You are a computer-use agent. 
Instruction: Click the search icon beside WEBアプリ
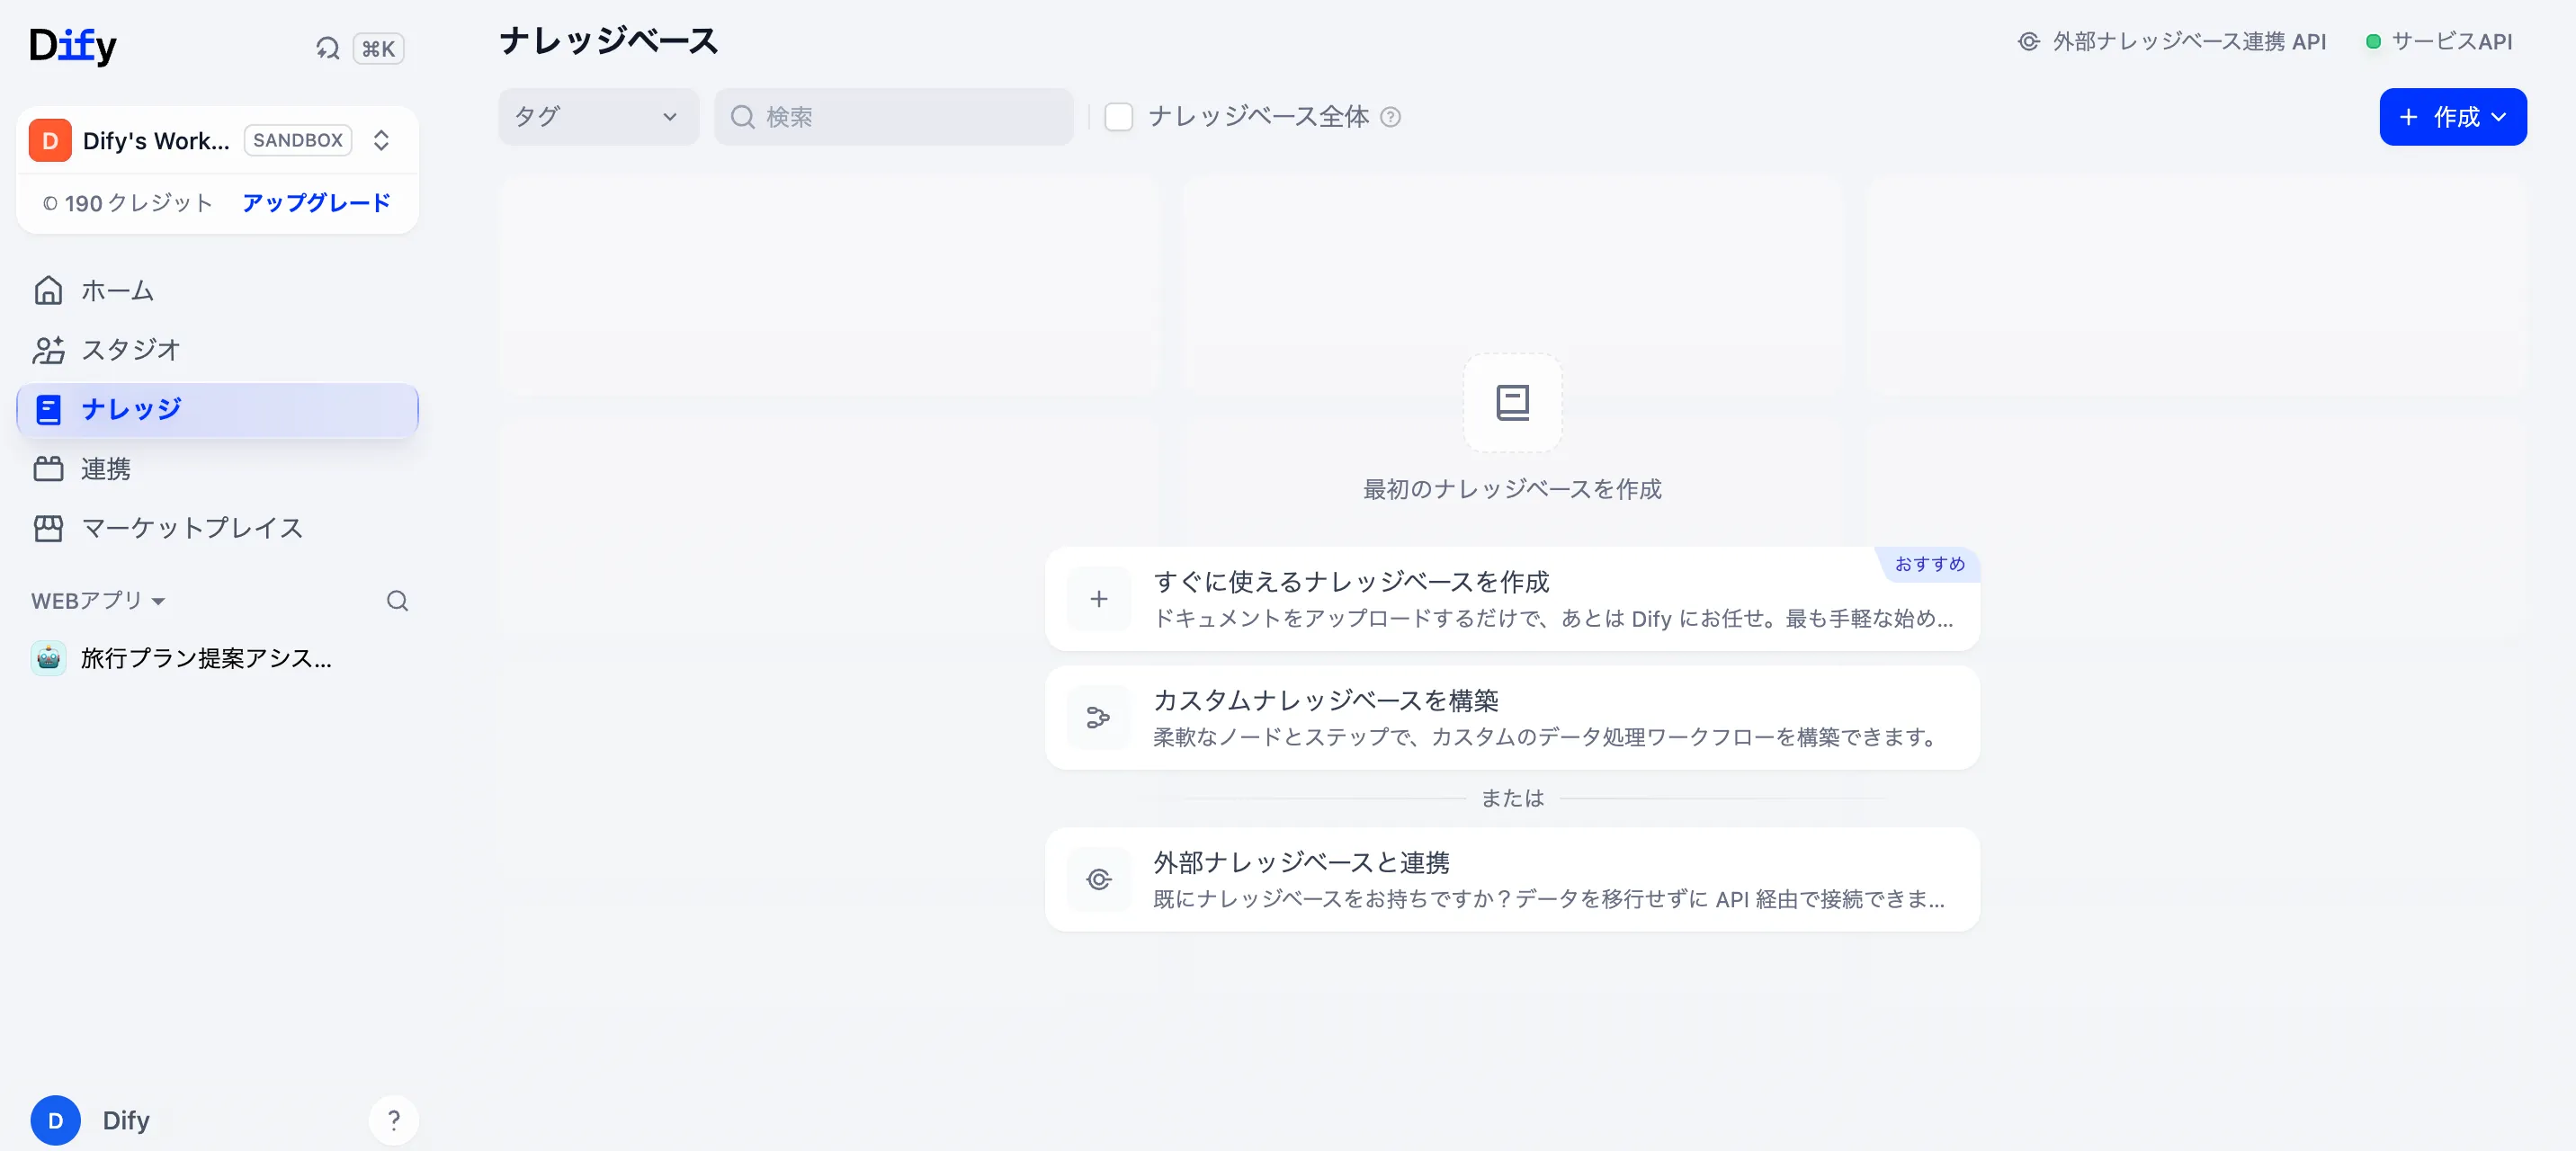(x=397, y=601)
